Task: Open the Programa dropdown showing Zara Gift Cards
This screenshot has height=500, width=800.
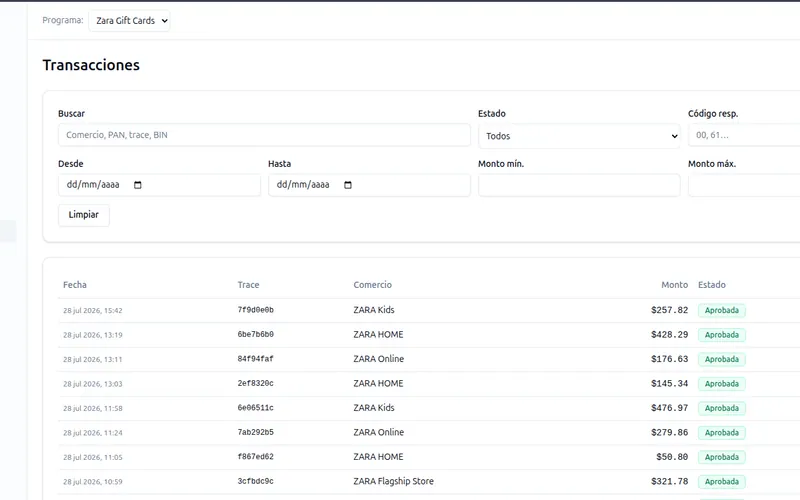Action: 129,21
